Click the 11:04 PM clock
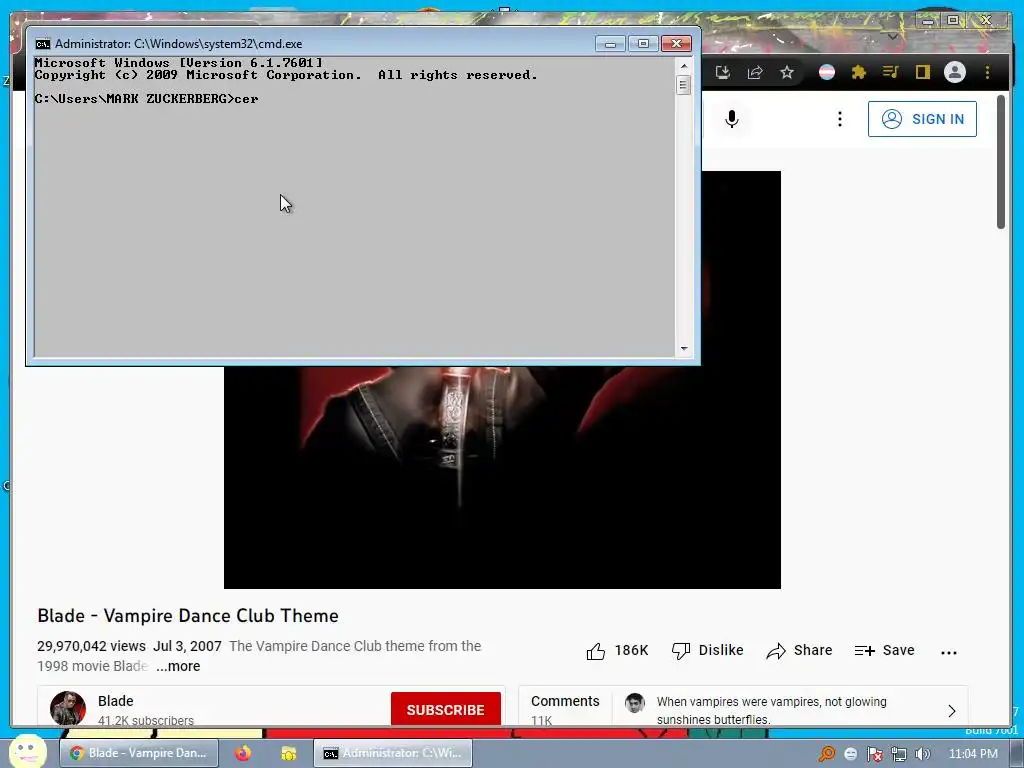This screenshot has height=768, width=1024. 973,754
